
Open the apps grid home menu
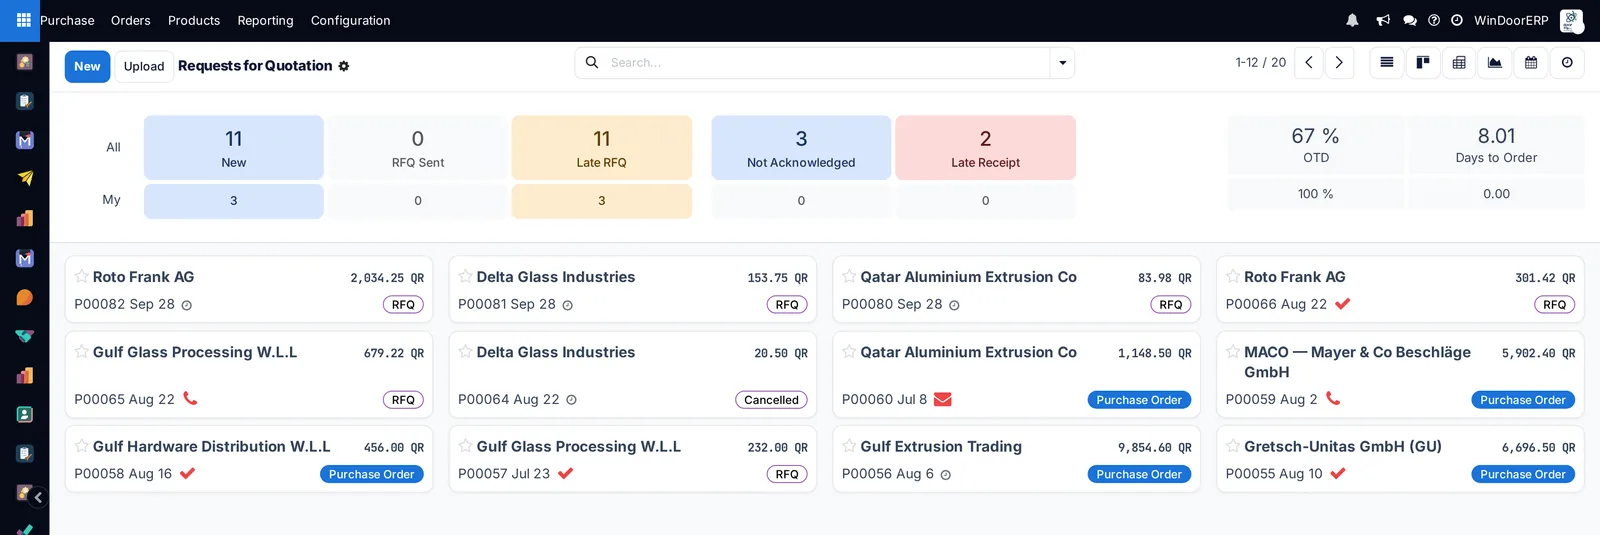(24, 20)
